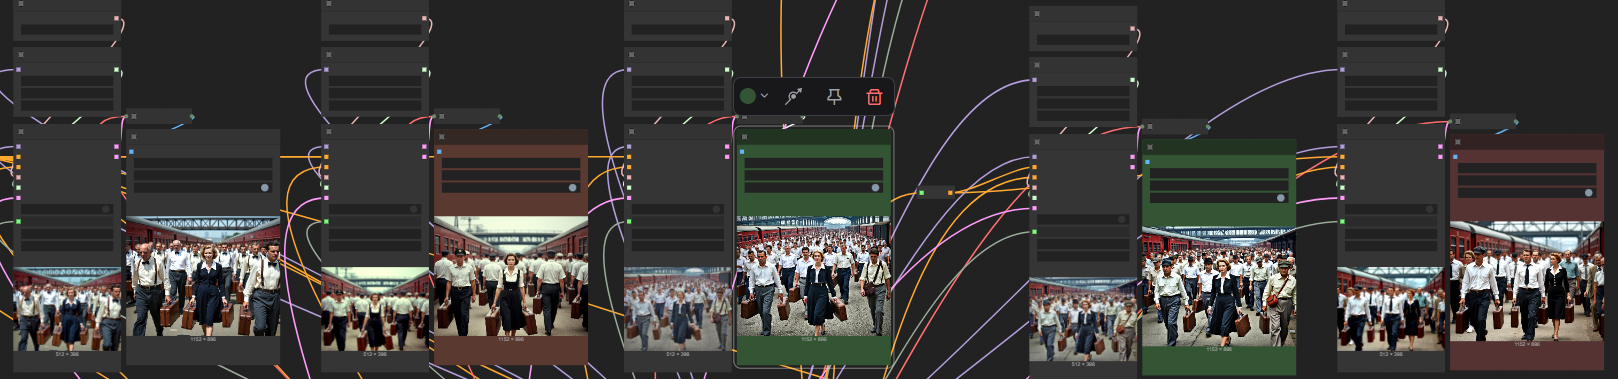The image size is (1618, 379).
Task: Toggle the switch in the selected green node
Action: tap(875, 187)
